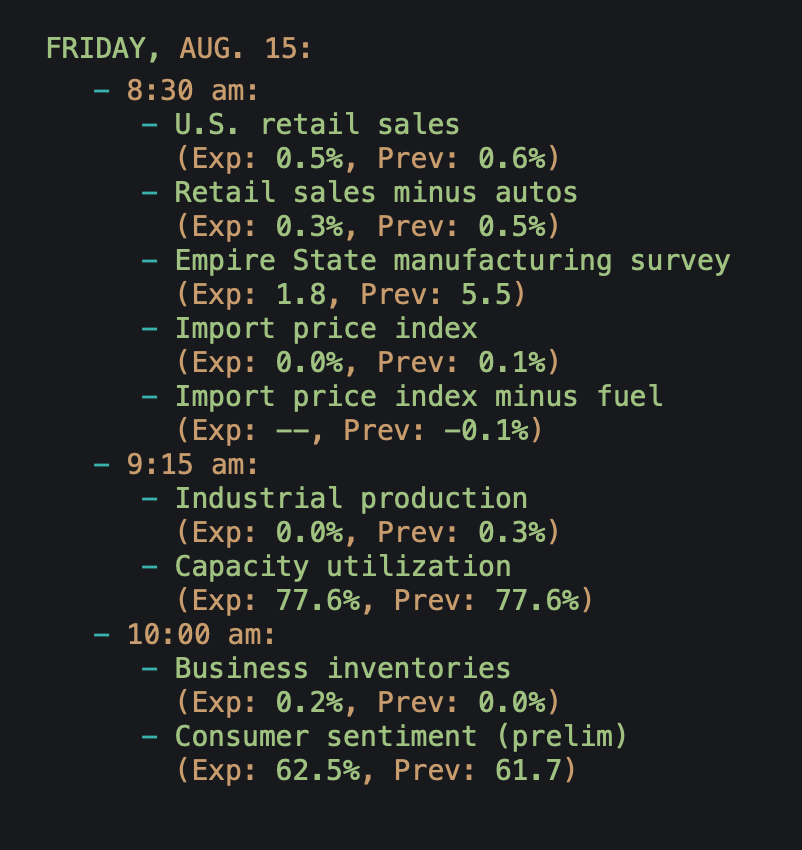Click the Exp: 62.5%, Prev: 61.7 values
This screenshot has width=802, height=850.
[x=376, y=770]
